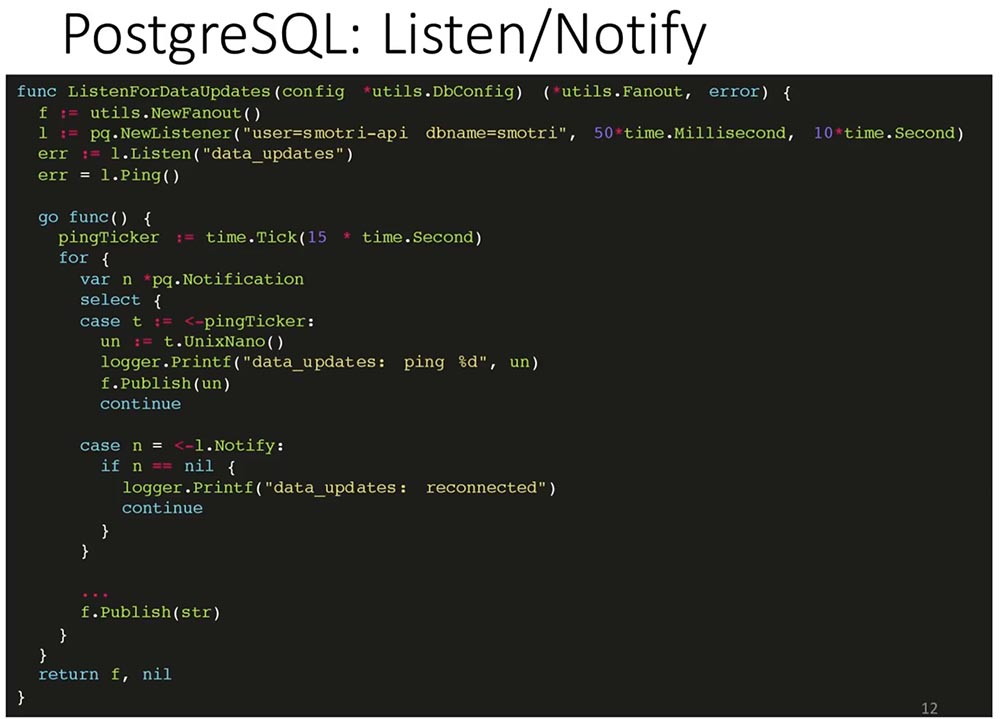Click the 'return f, nil' statement
The height and width of the screenshot is (719, 1000).
(105, 674)
